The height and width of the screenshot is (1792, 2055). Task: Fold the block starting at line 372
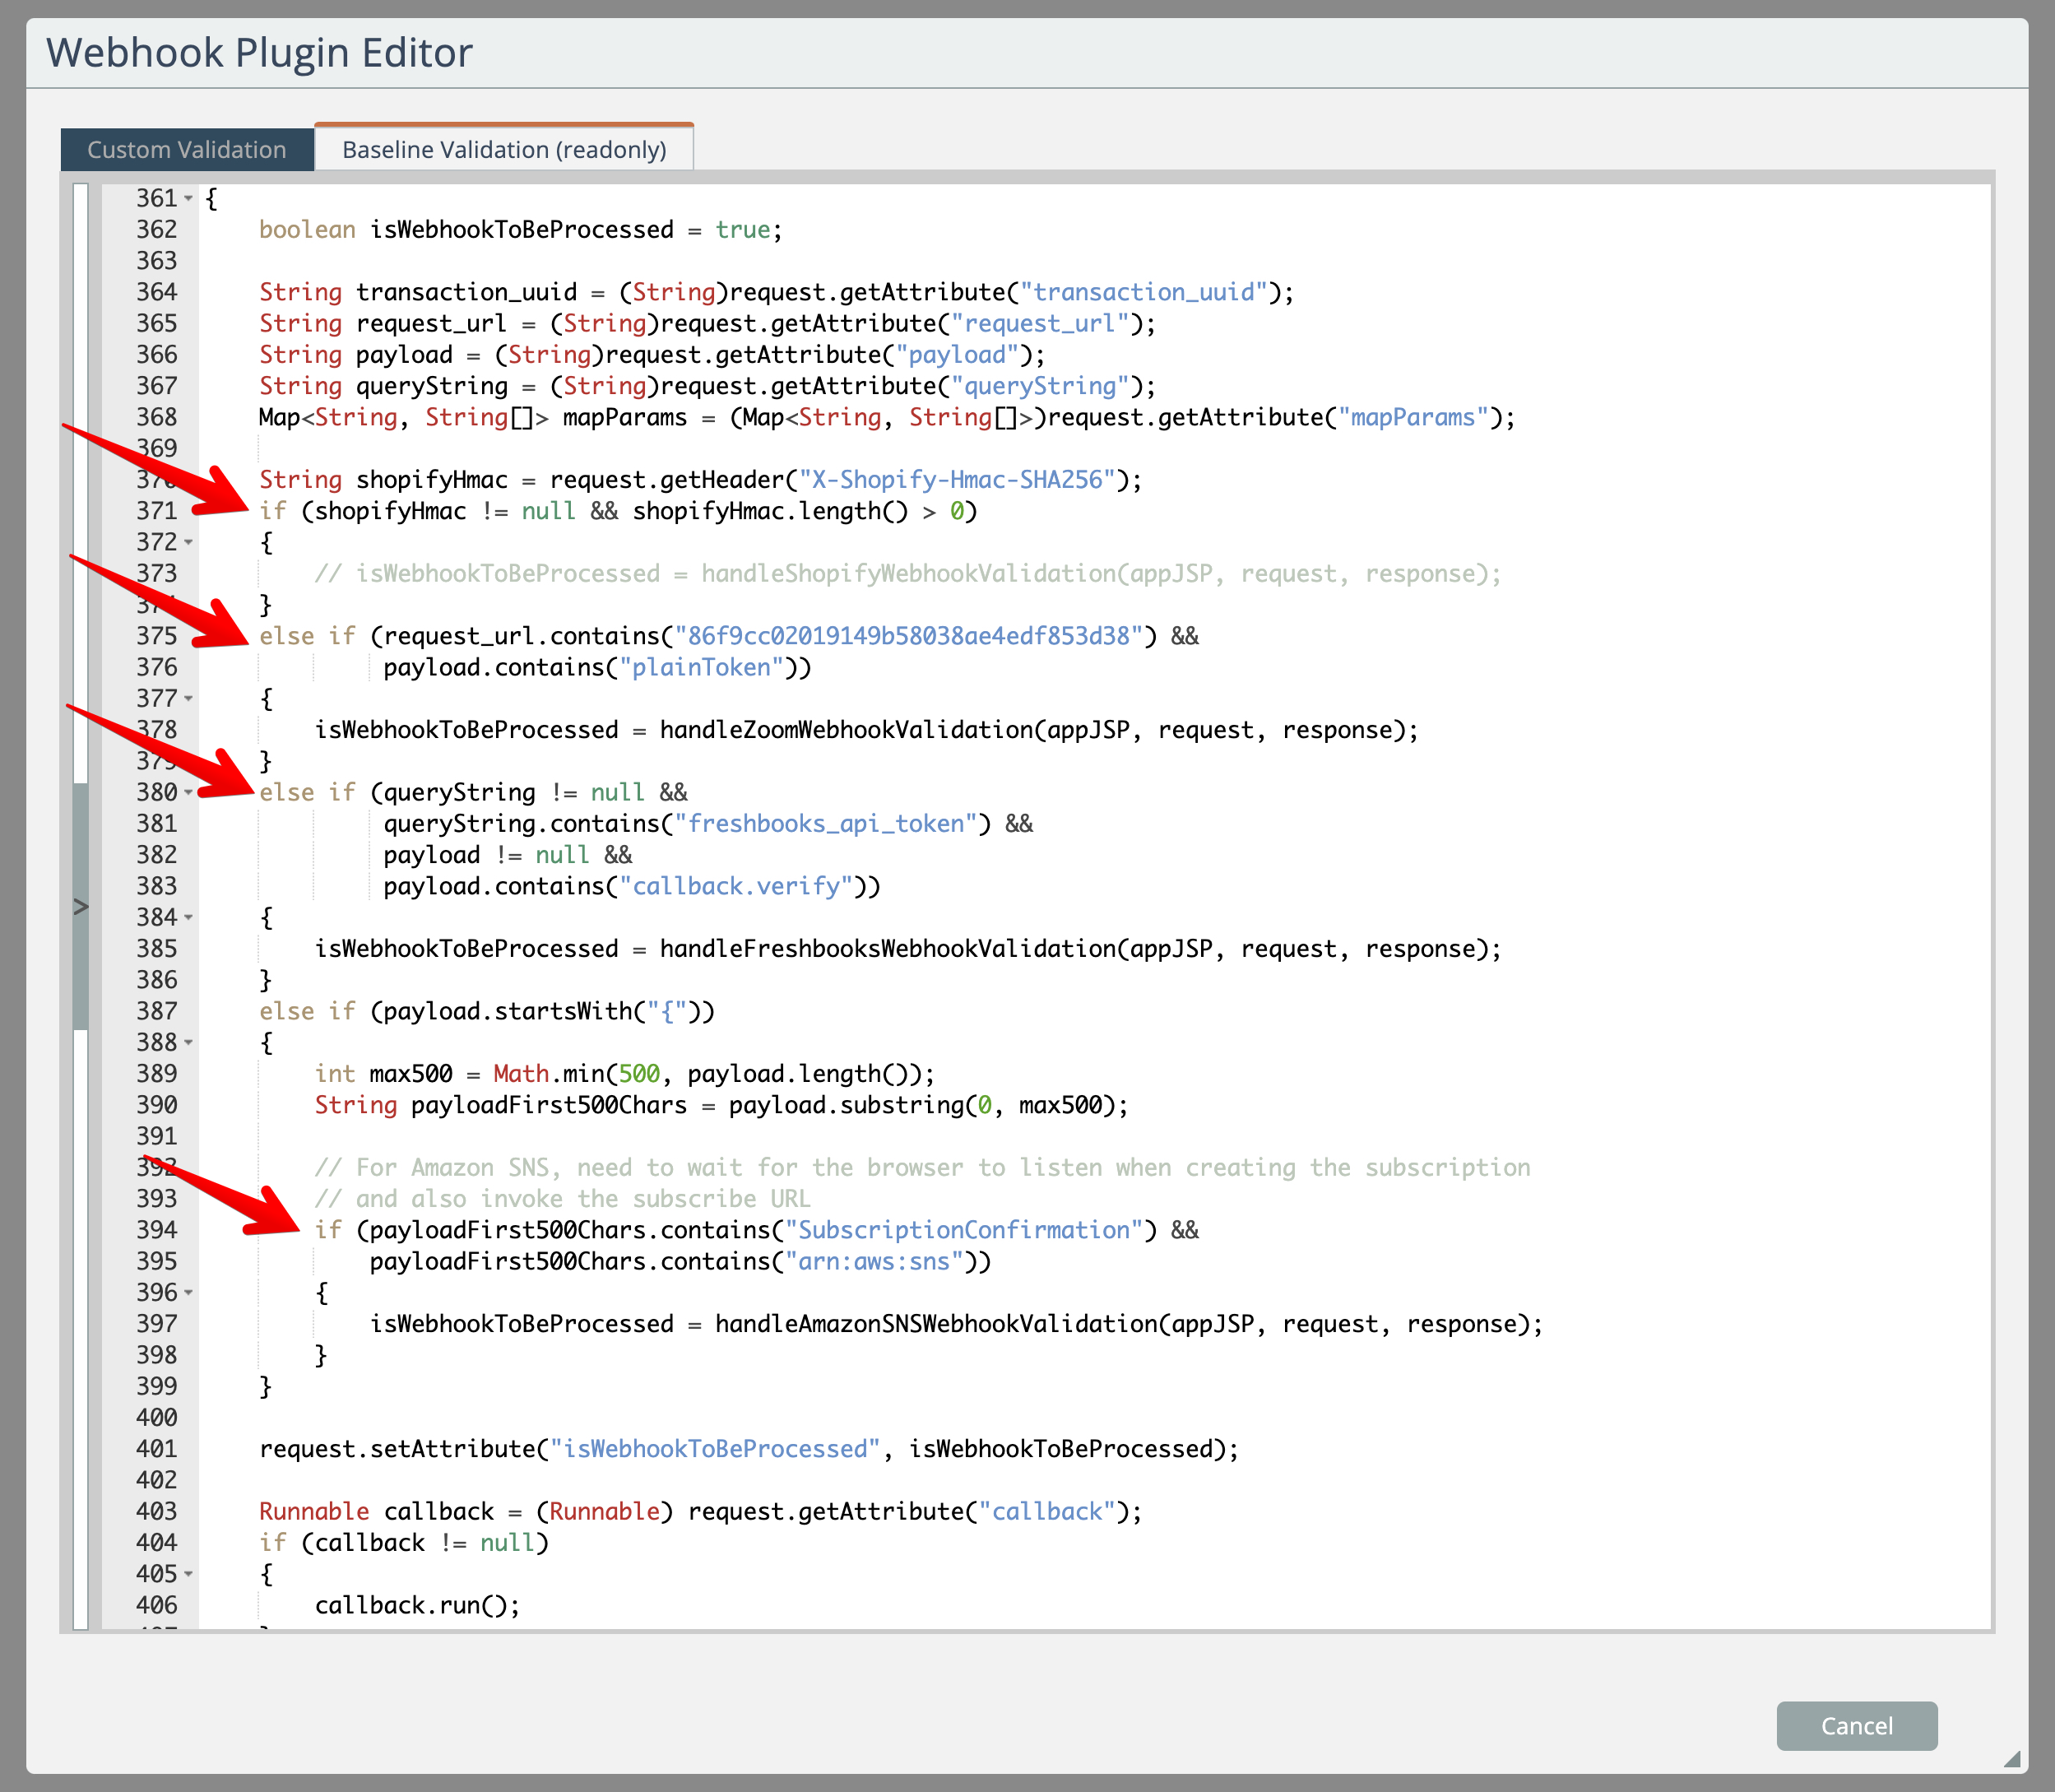188,542
